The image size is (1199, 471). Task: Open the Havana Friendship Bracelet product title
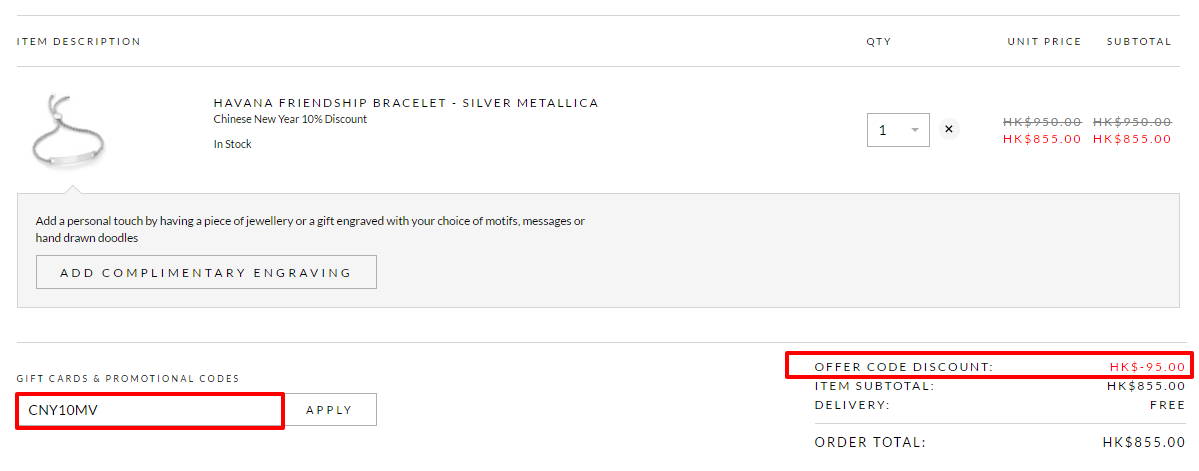click(405, 103)
